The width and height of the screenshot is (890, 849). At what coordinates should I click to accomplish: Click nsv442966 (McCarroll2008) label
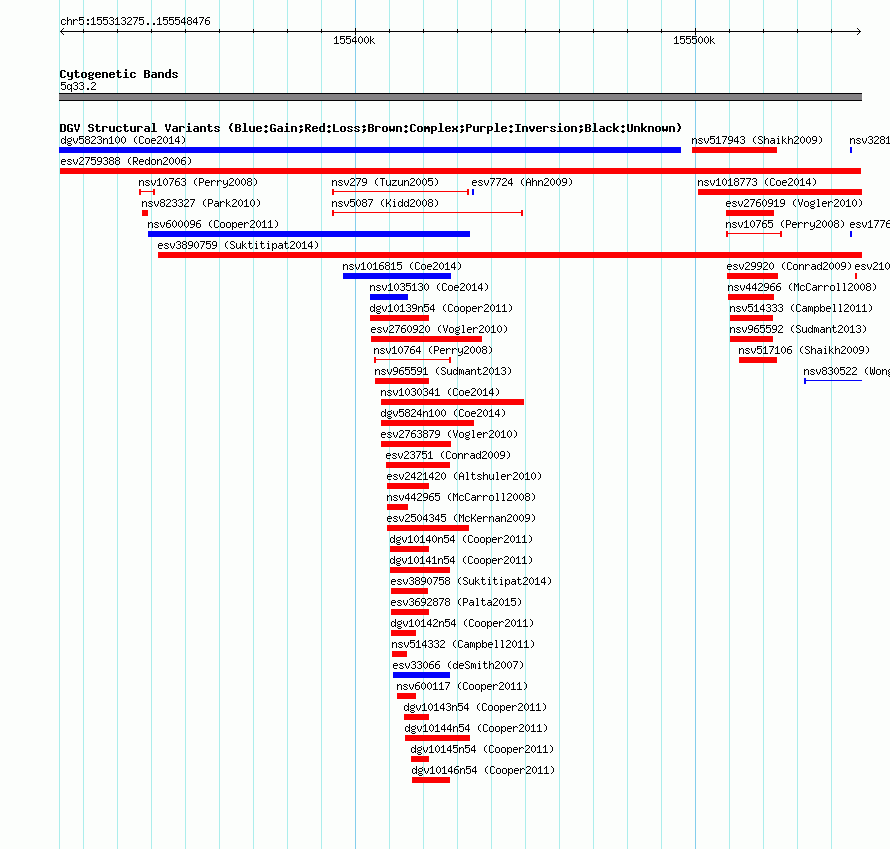point(803,287)
